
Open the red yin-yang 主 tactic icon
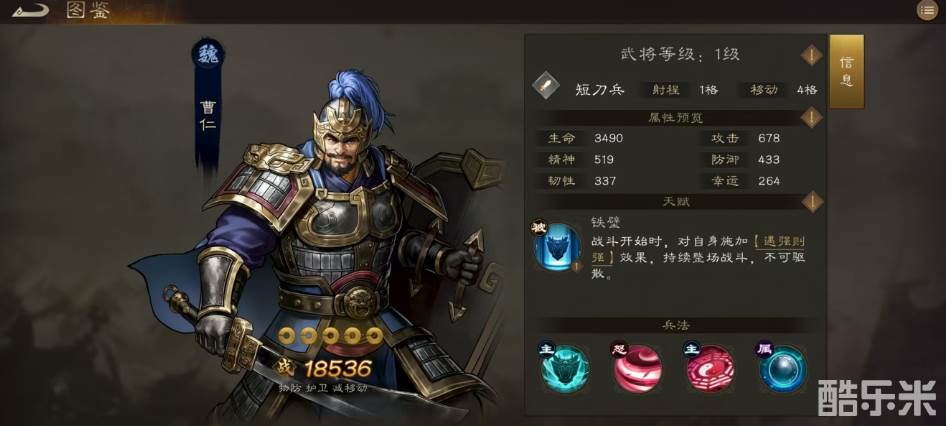pos(710,368)
